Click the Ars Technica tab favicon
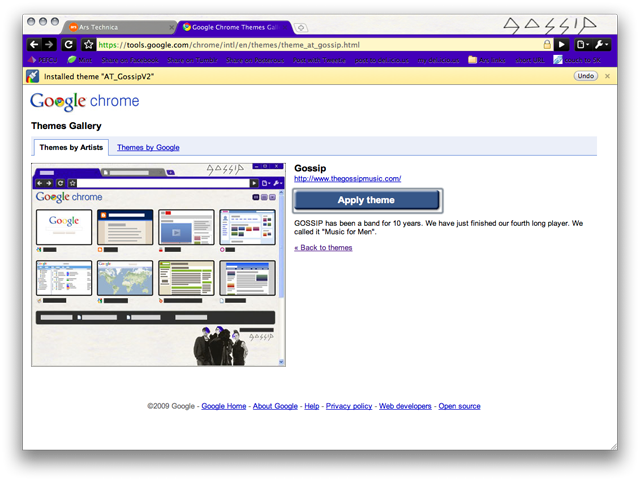Viewport: 640px width, 481px height. [73, 27]
